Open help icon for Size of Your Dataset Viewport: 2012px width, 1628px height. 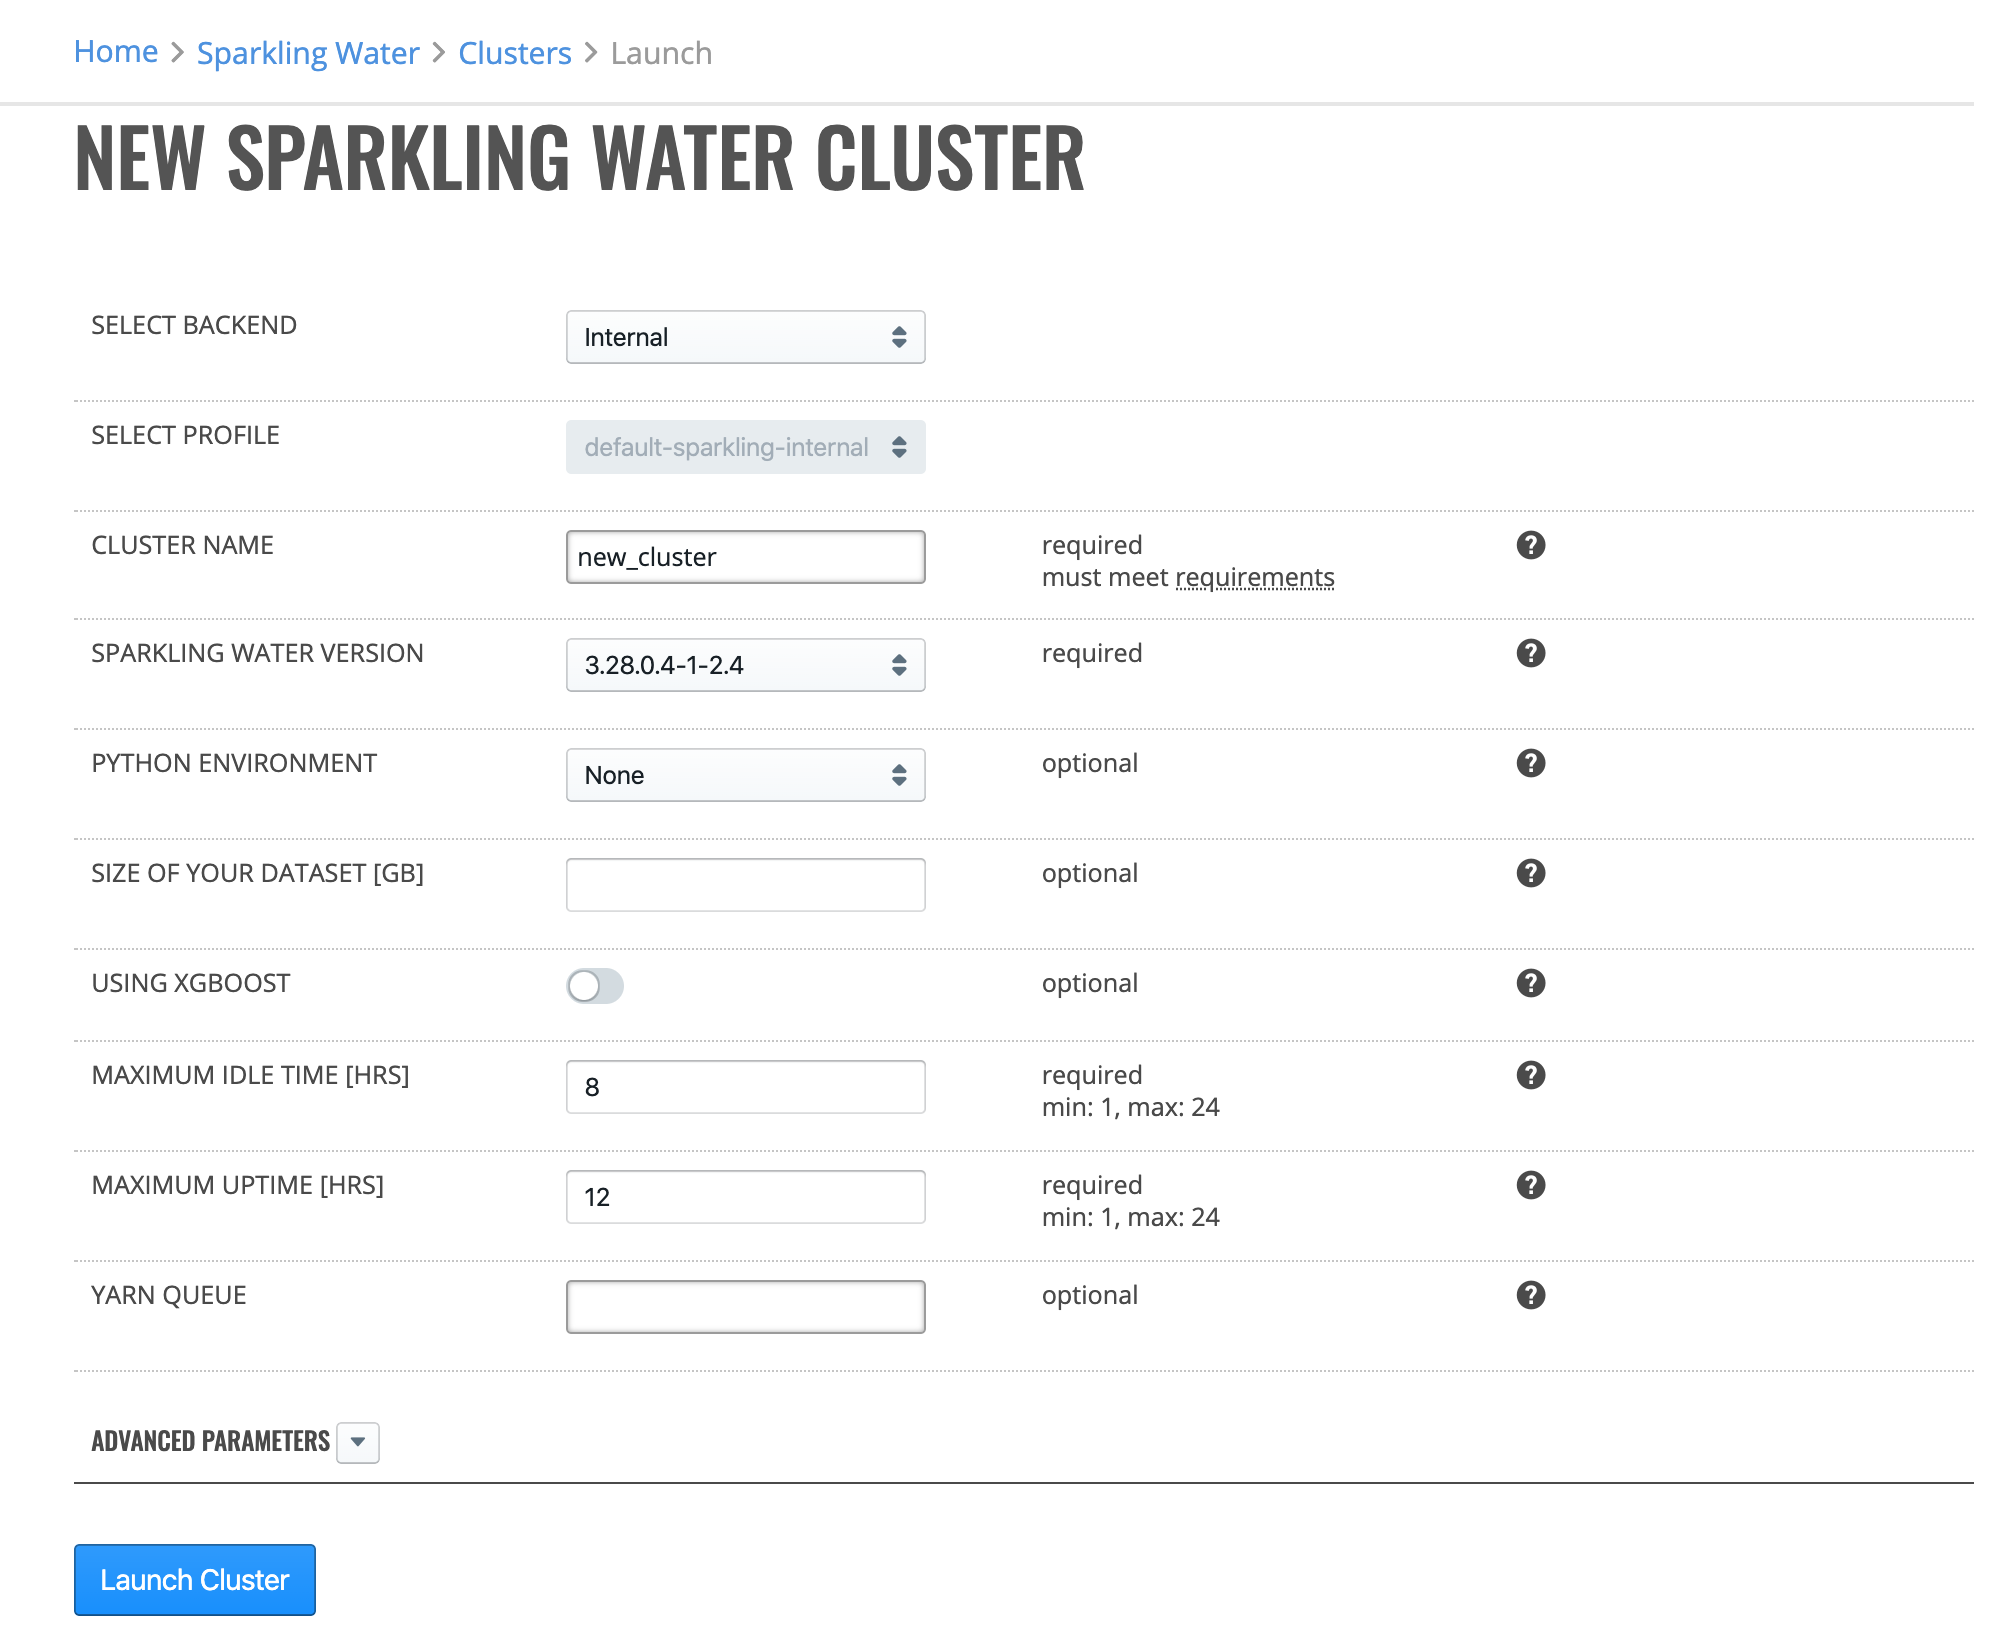point(1530,873)
